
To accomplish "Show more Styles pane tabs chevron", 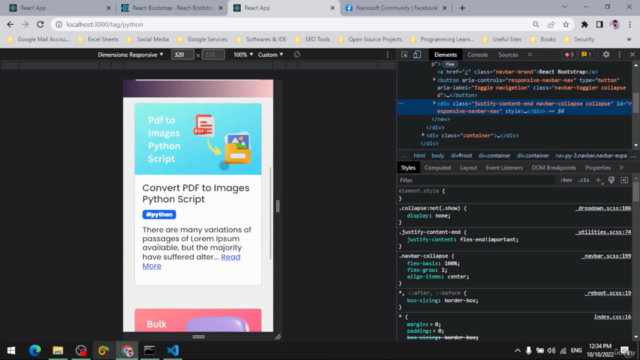I will pyautogui.click(x=621, y=168).
